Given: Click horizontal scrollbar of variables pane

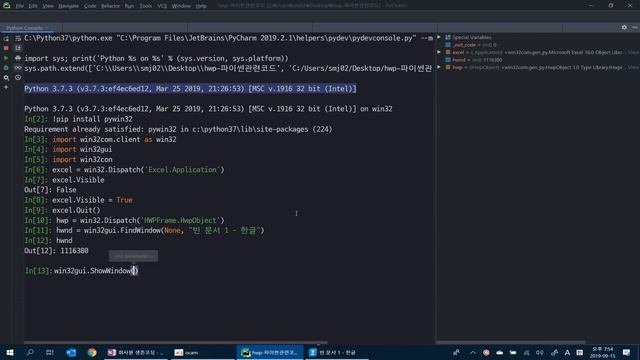Looking at the screenshot, I should pyautogui.click(x=510, y=342).
